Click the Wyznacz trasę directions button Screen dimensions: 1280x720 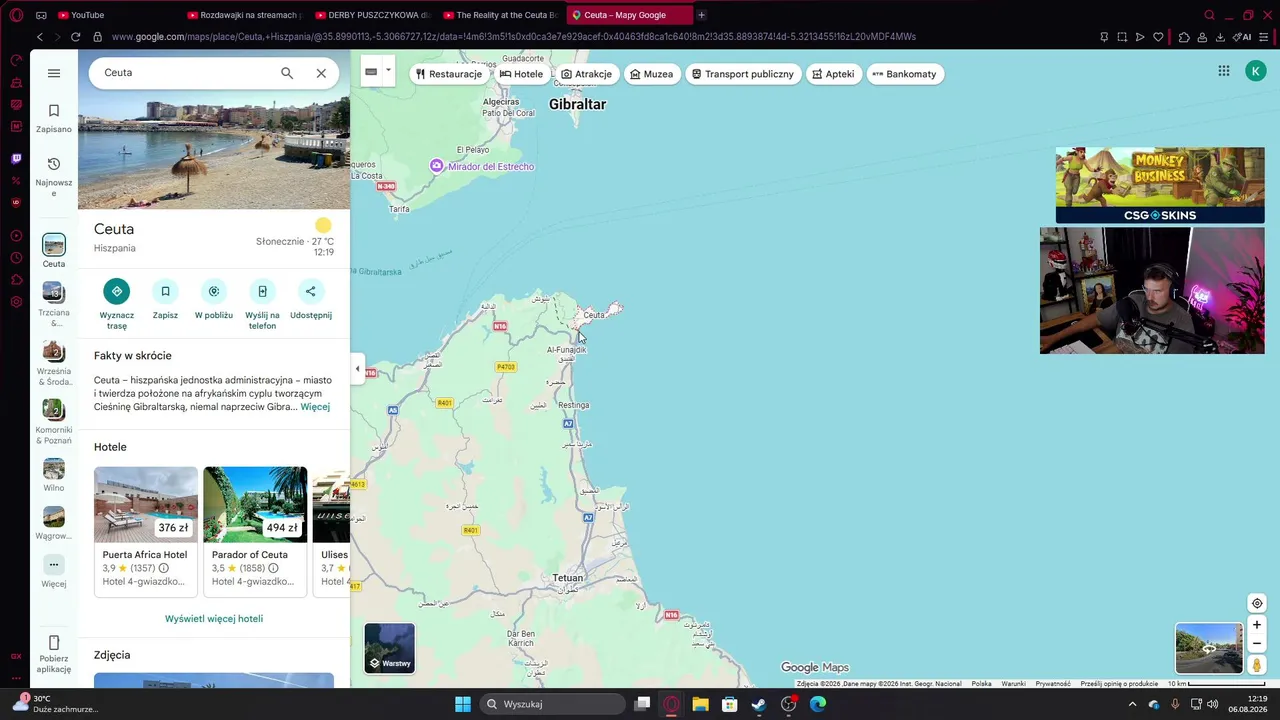point(117,291)
